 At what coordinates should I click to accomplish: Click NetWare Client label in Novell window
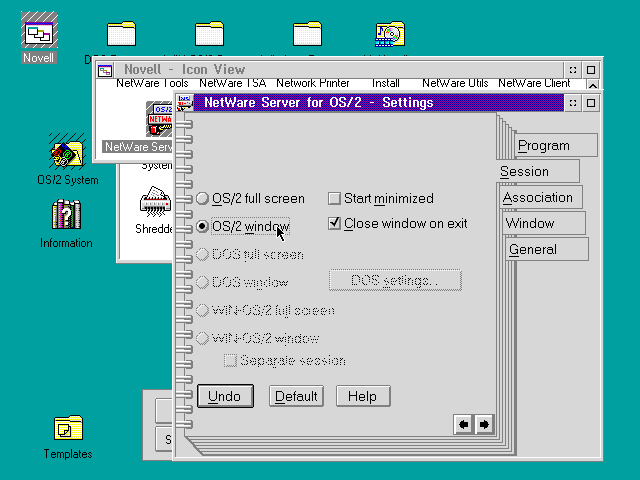point(534,83)
